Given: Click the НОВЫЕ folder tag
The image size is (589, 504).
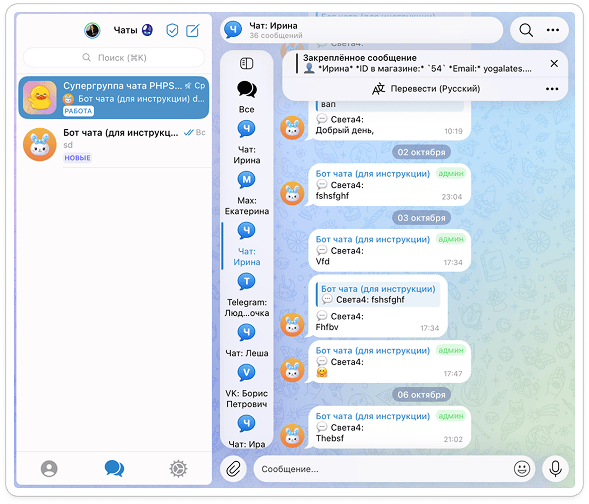Looking at the screenshot, I should pos(77,158).
